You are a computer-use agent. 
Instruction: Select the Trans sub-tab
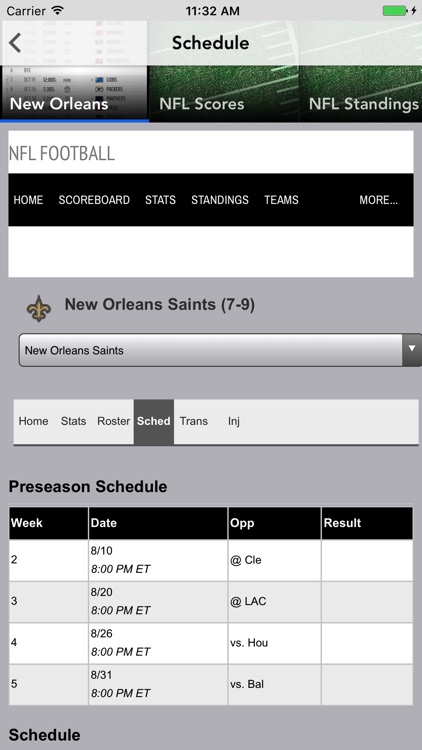194,421
